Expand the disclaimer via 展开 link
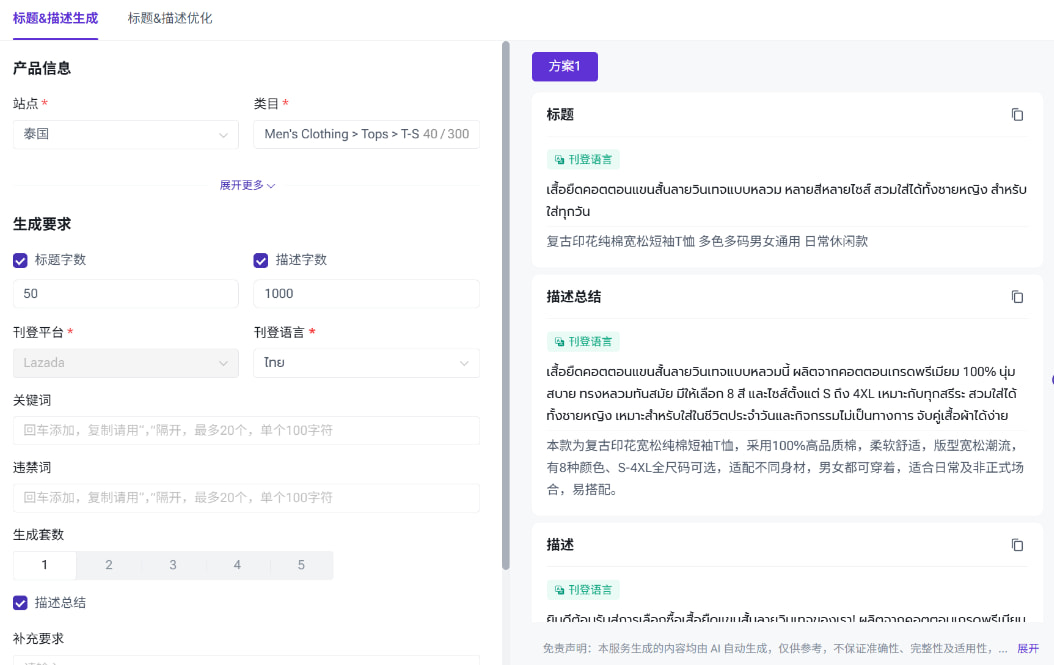 coord(1028,648)
